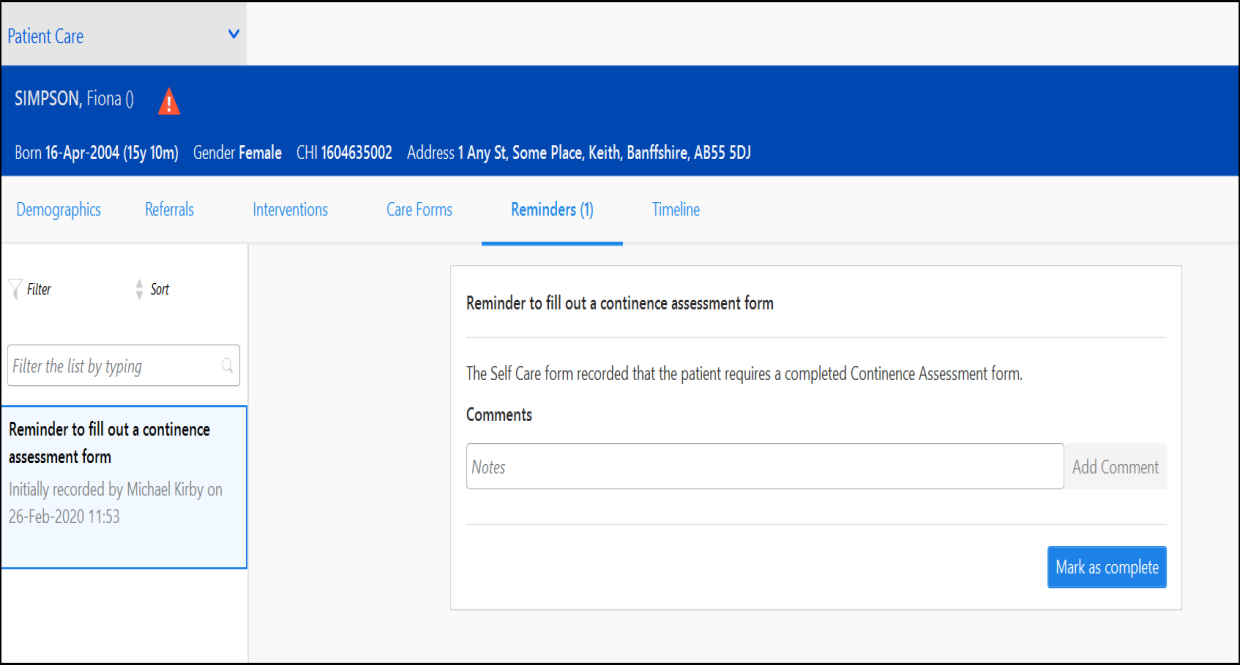Click patient name SIMPSON, Fiona
This screenshot has width=1240, height=665.
point(74,99)
